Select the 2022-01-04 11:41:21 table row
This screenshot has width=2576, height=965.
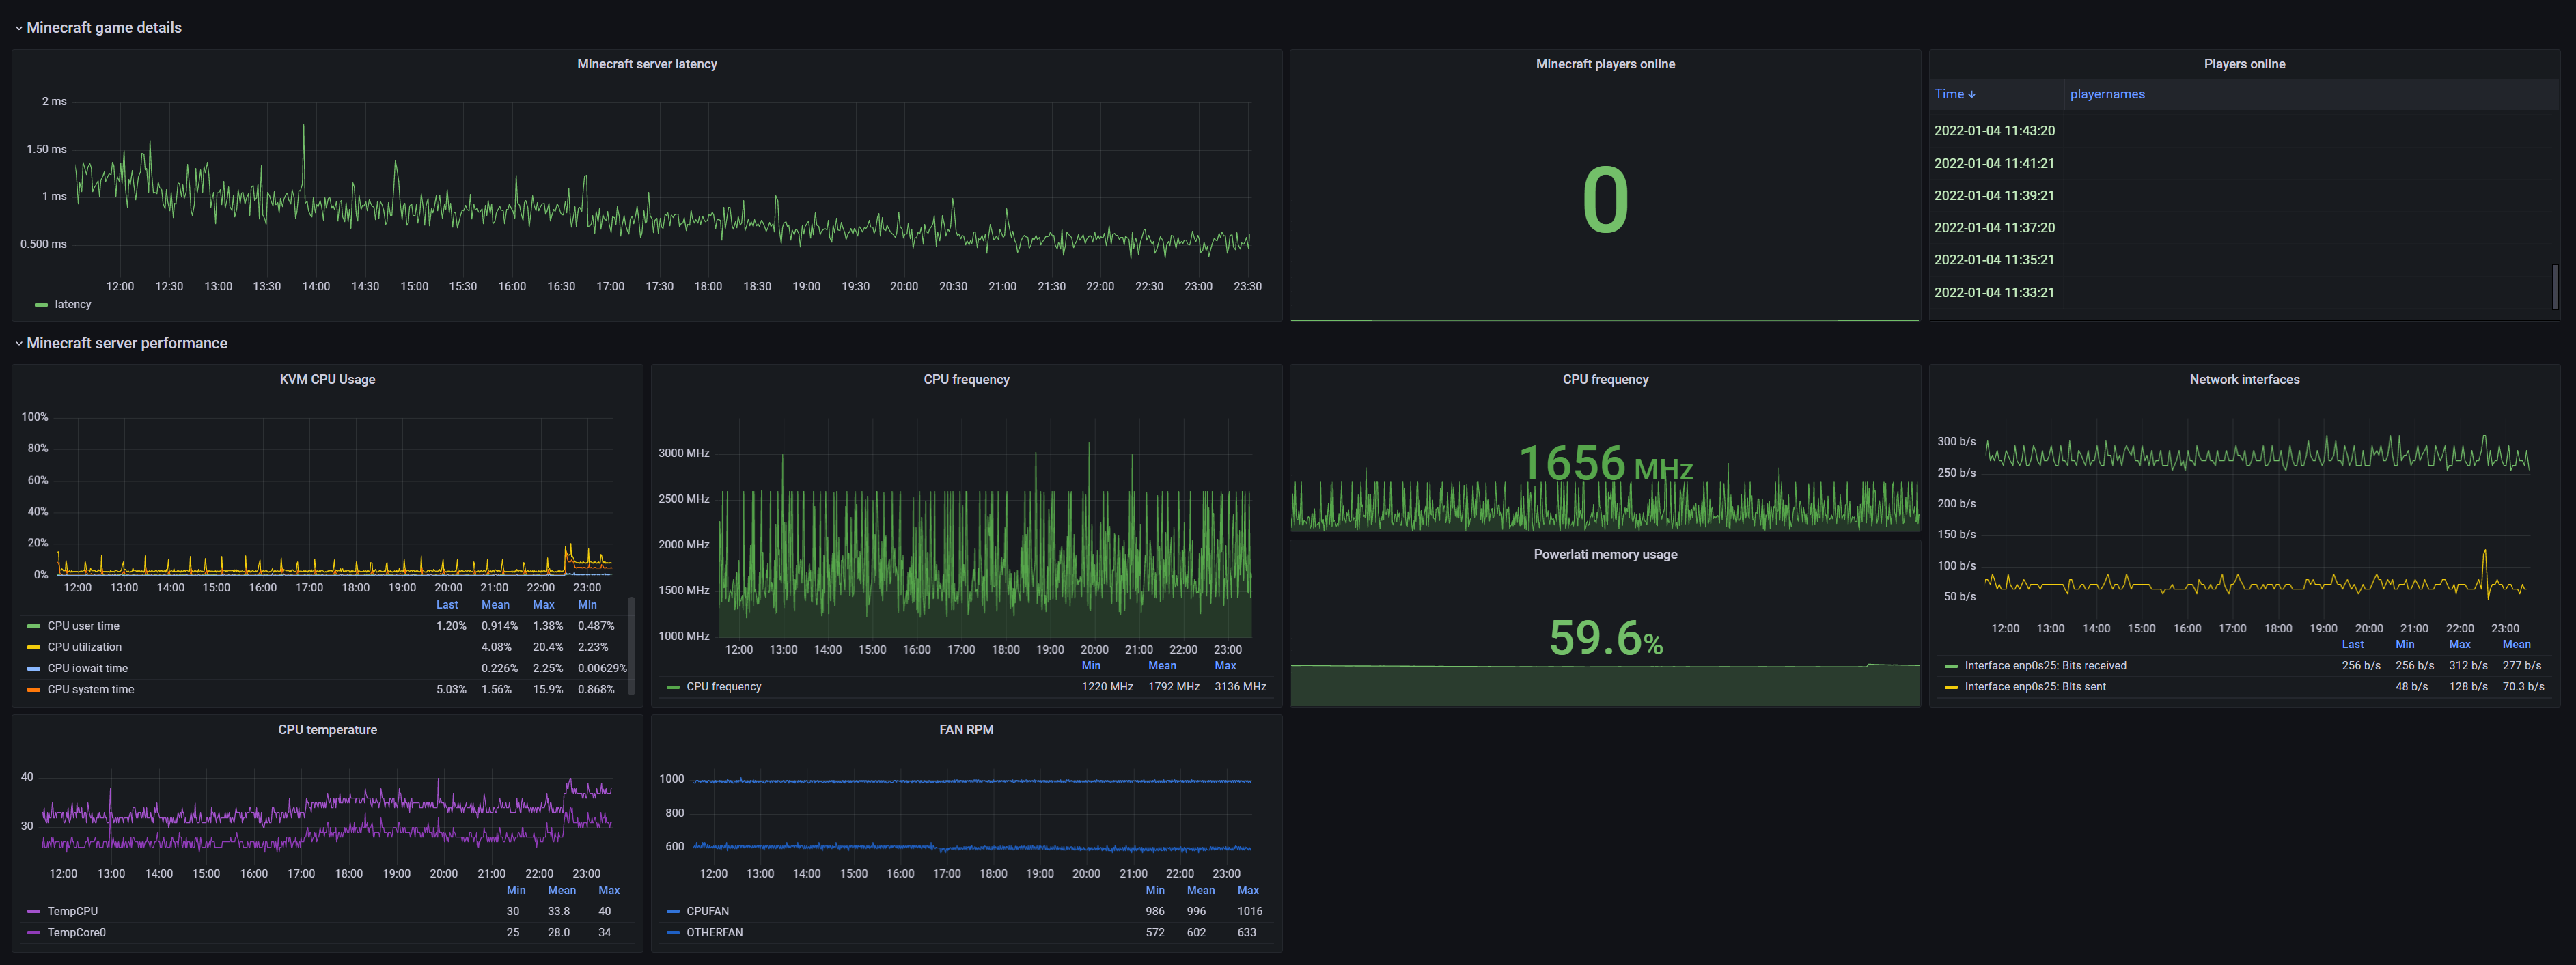2243,163
